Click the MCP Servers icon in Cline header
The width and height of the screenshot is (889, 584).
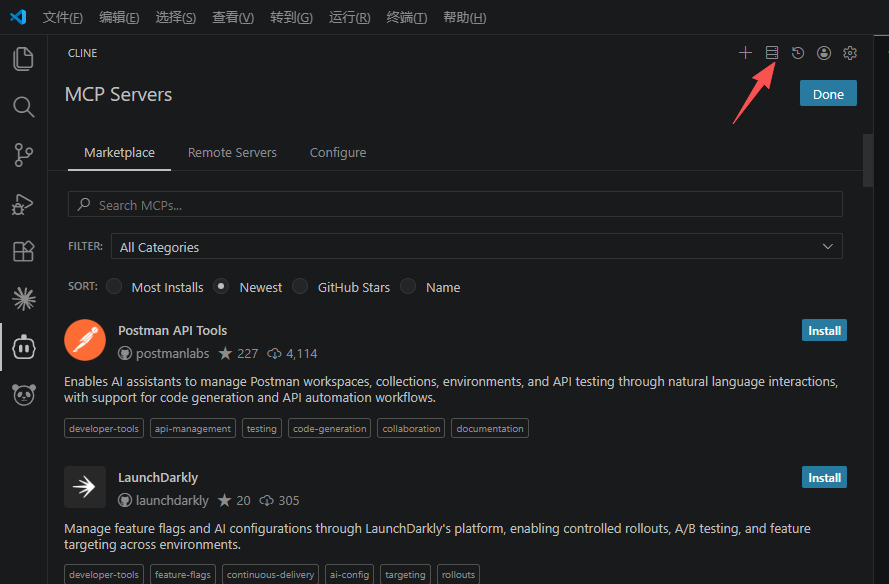tap(772, 53)
